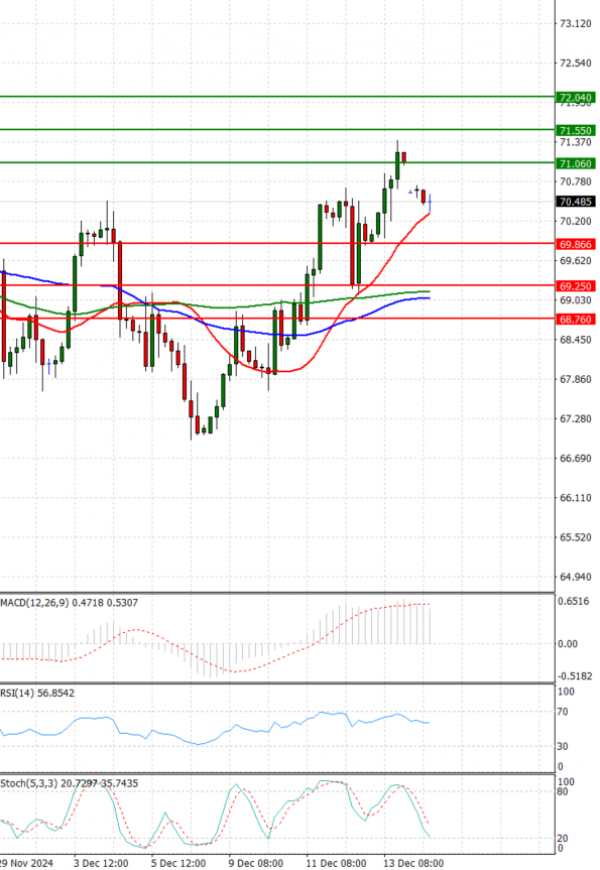This screenshot has width=600, height=870.
Task: Click the RSI scale level 70
Action: click(563, 712)
